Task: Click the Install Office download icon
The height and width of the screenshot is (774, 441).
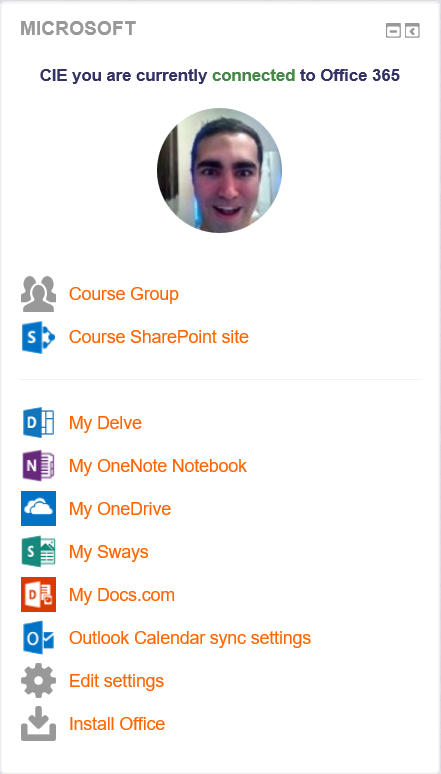Action: point(38,724)
